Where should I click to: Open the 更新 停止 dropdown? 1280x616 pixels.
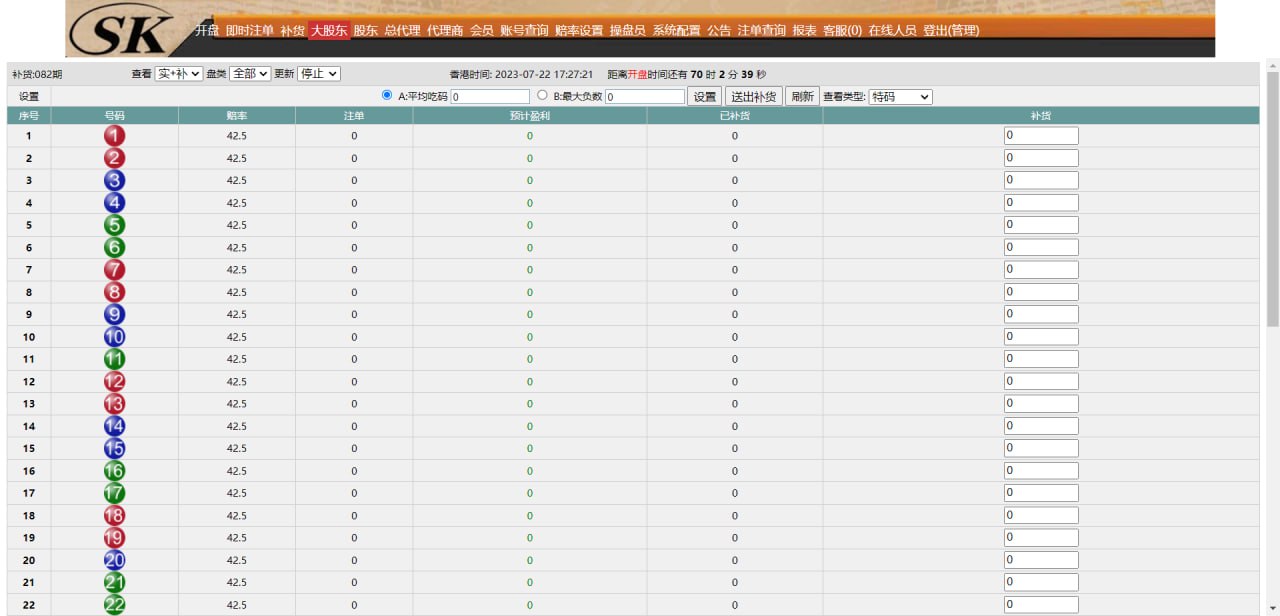click(319, 74)
